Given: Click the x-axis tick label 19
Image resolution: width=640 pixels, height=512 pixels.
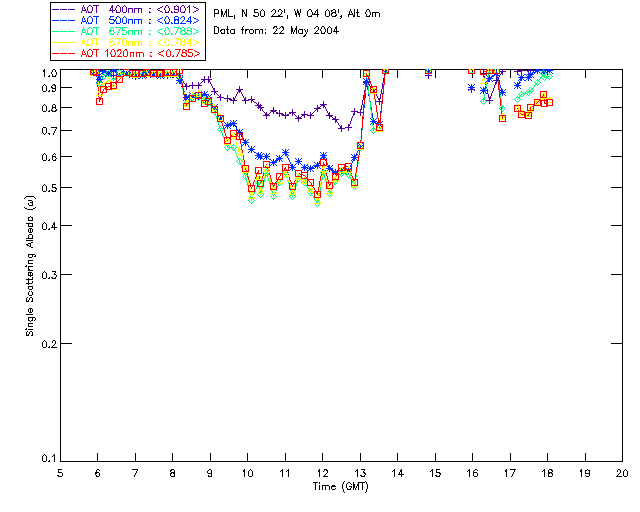Looking at the screenshot, I should pos(585,473).
